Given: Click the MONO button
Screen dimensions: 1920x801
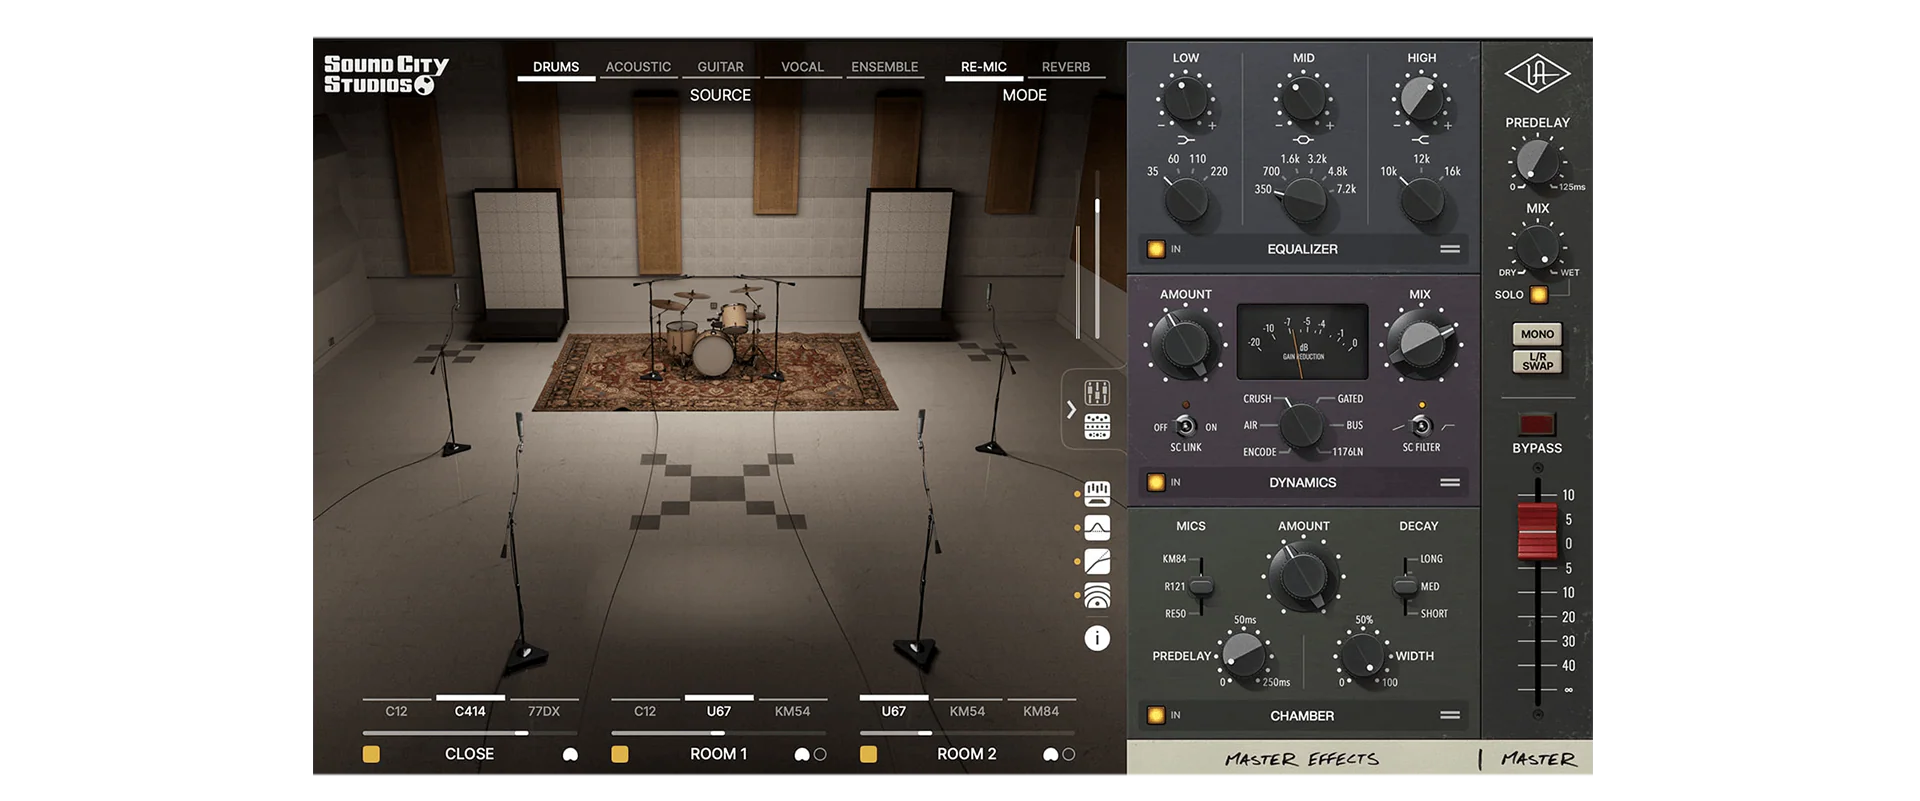Looking at the screenshot, I should click(x=1537, y=334).
